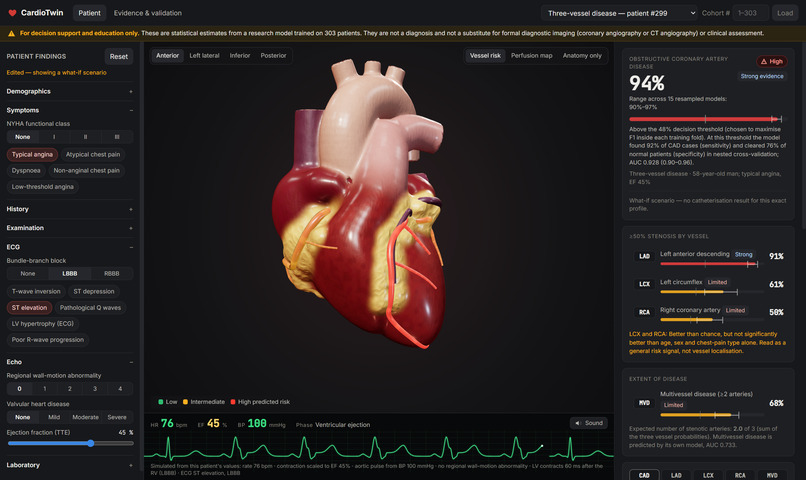Toggle the Non-anginal chest pain chip
Viewport: 806px width, 480px height.
(x=86, y=171)
